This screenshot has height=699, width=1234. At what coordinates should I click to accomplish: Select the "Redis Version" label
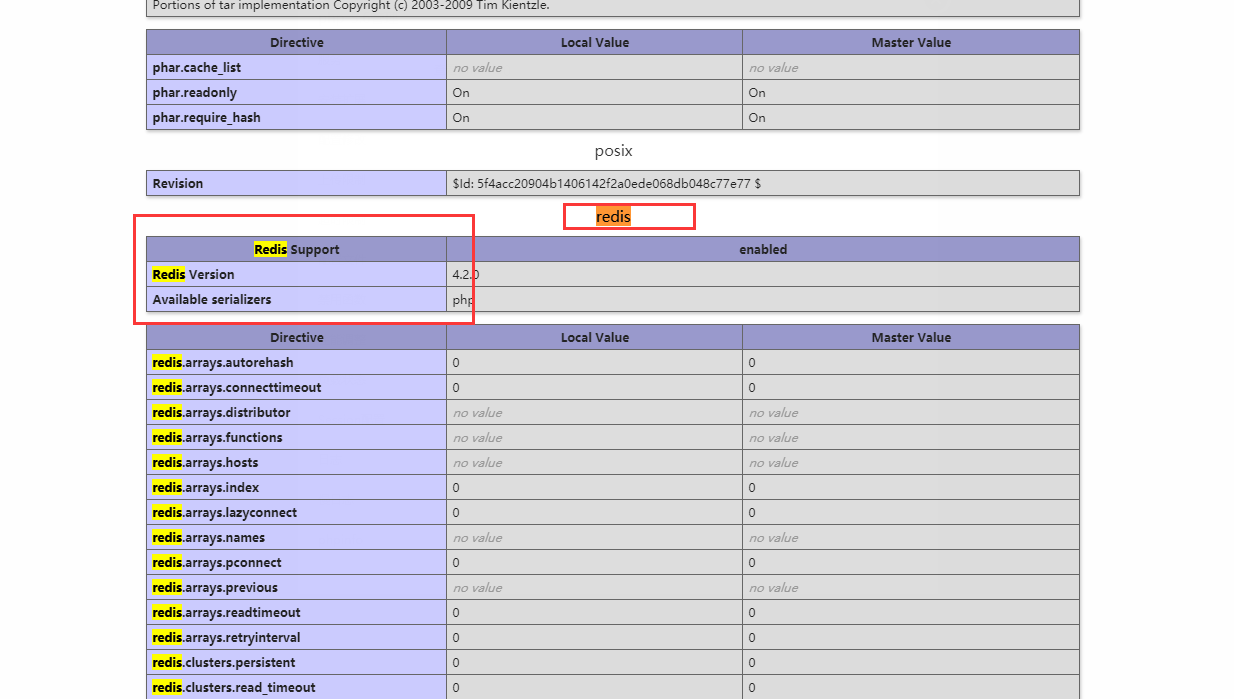[193, 275]
